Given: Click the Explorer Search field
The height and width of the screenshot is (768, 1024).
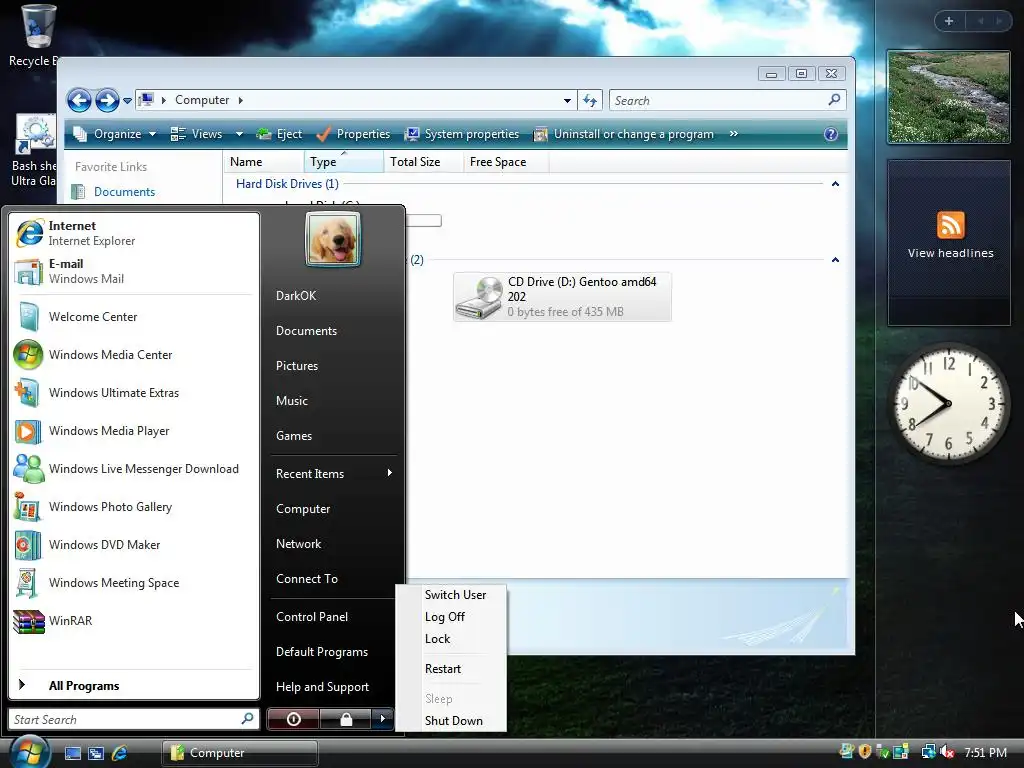Looking at the screenshot, I should pos(728,101).
